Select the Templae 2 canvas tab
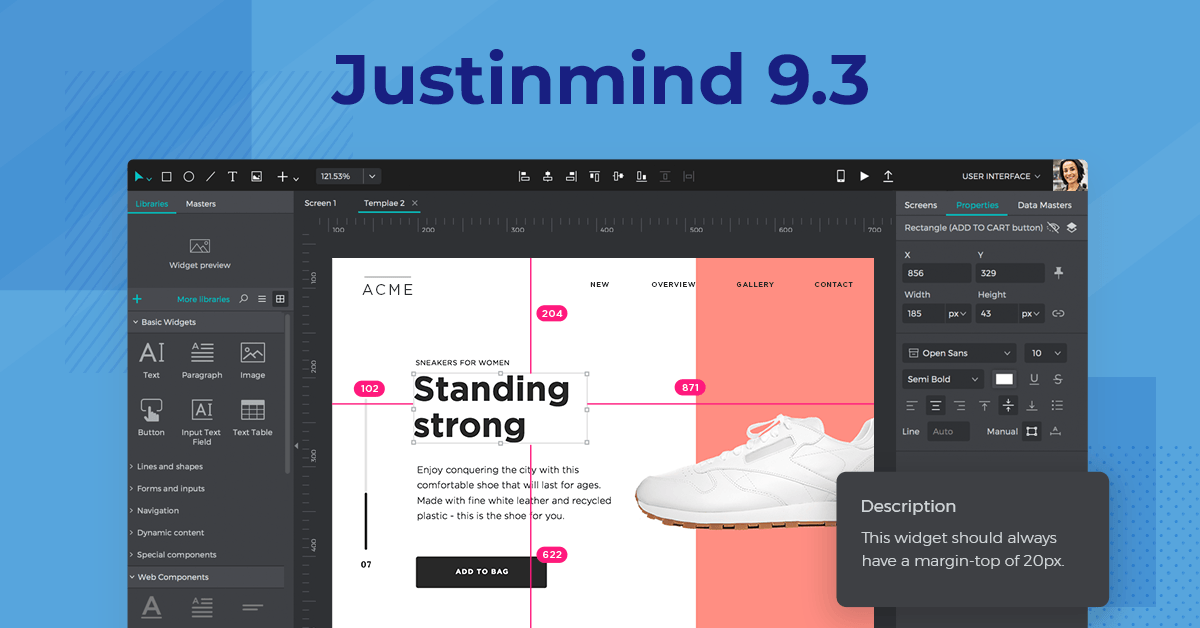Screen dimensions: 1200x628 click(384, 203)
